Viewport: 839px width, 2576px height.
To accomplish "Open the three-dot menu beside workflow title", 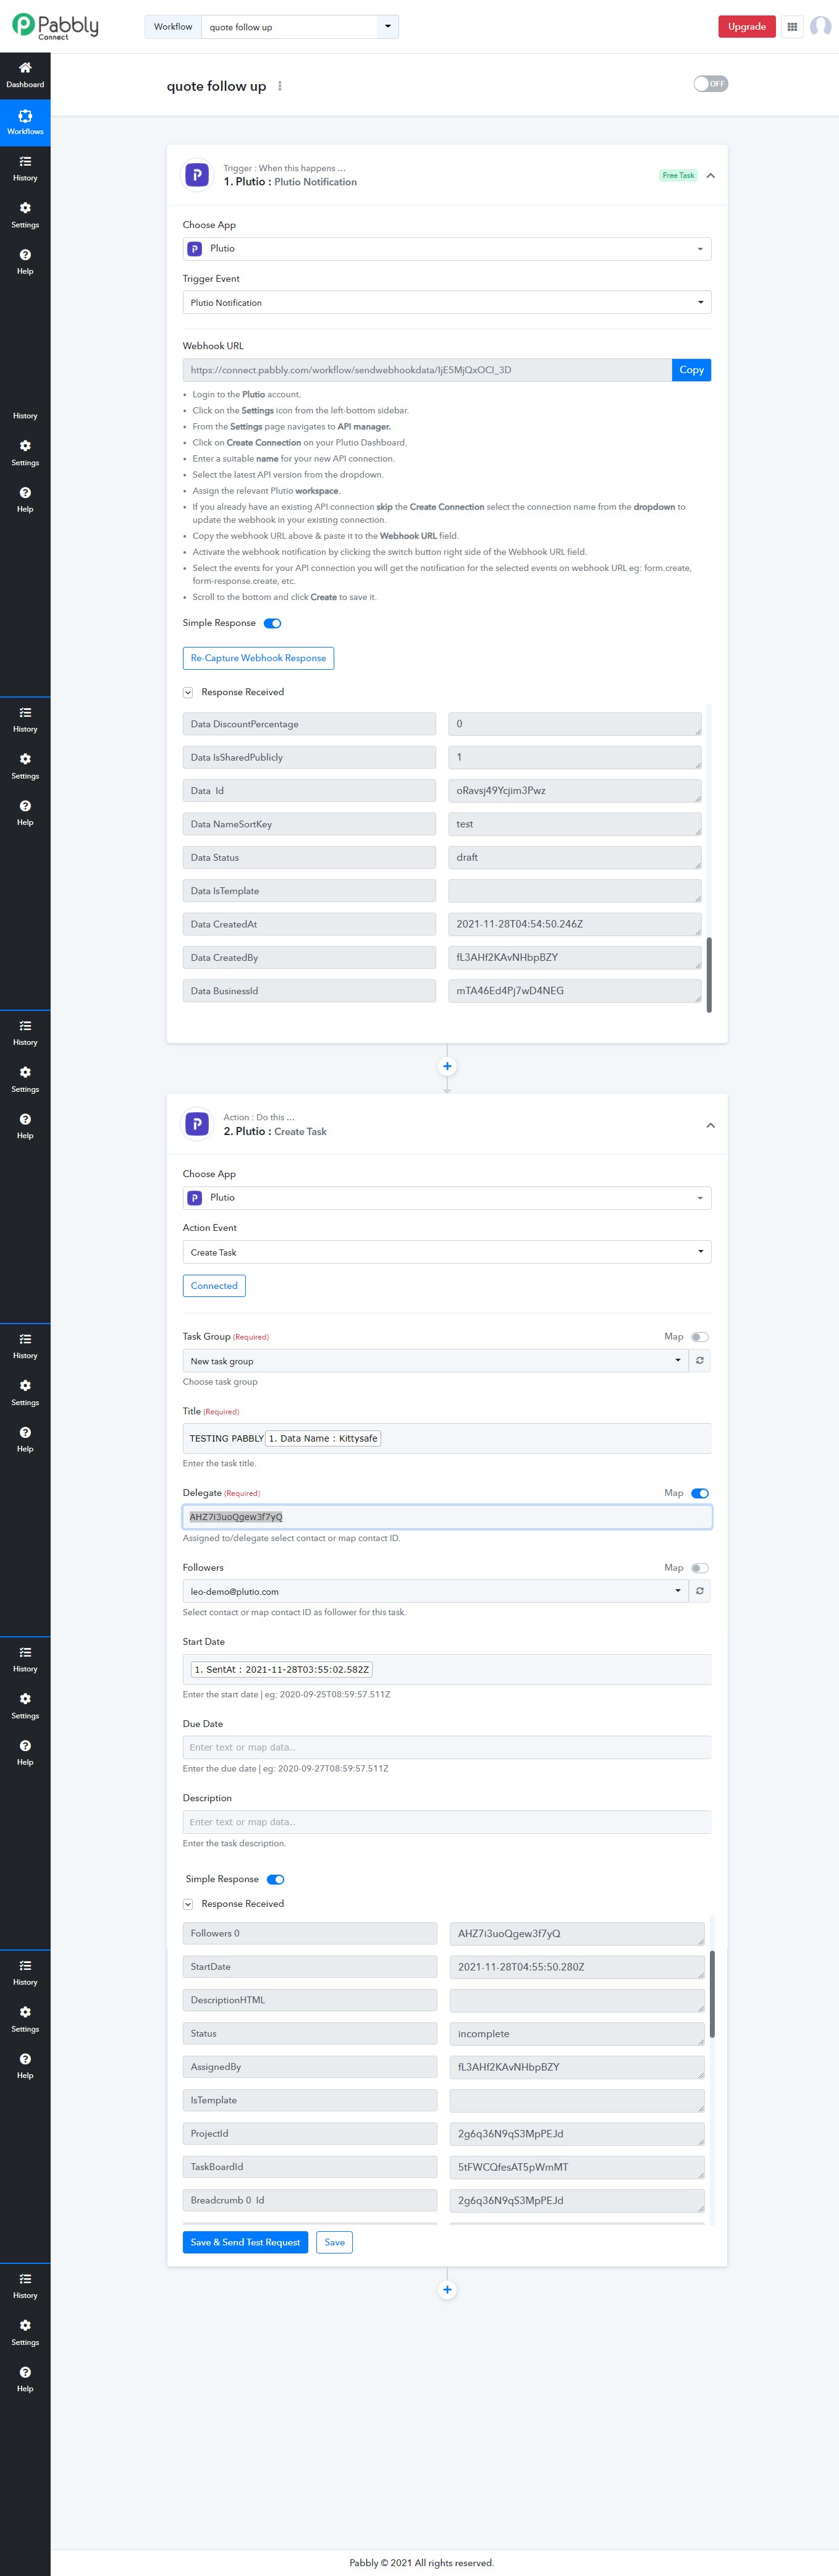I will [x=280, y=86].
